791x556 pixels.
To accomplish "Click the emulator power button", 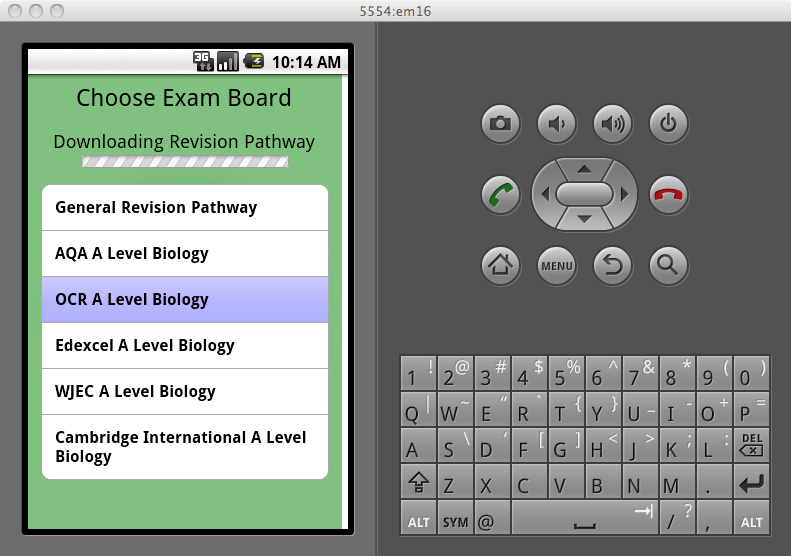I will 668,124.
